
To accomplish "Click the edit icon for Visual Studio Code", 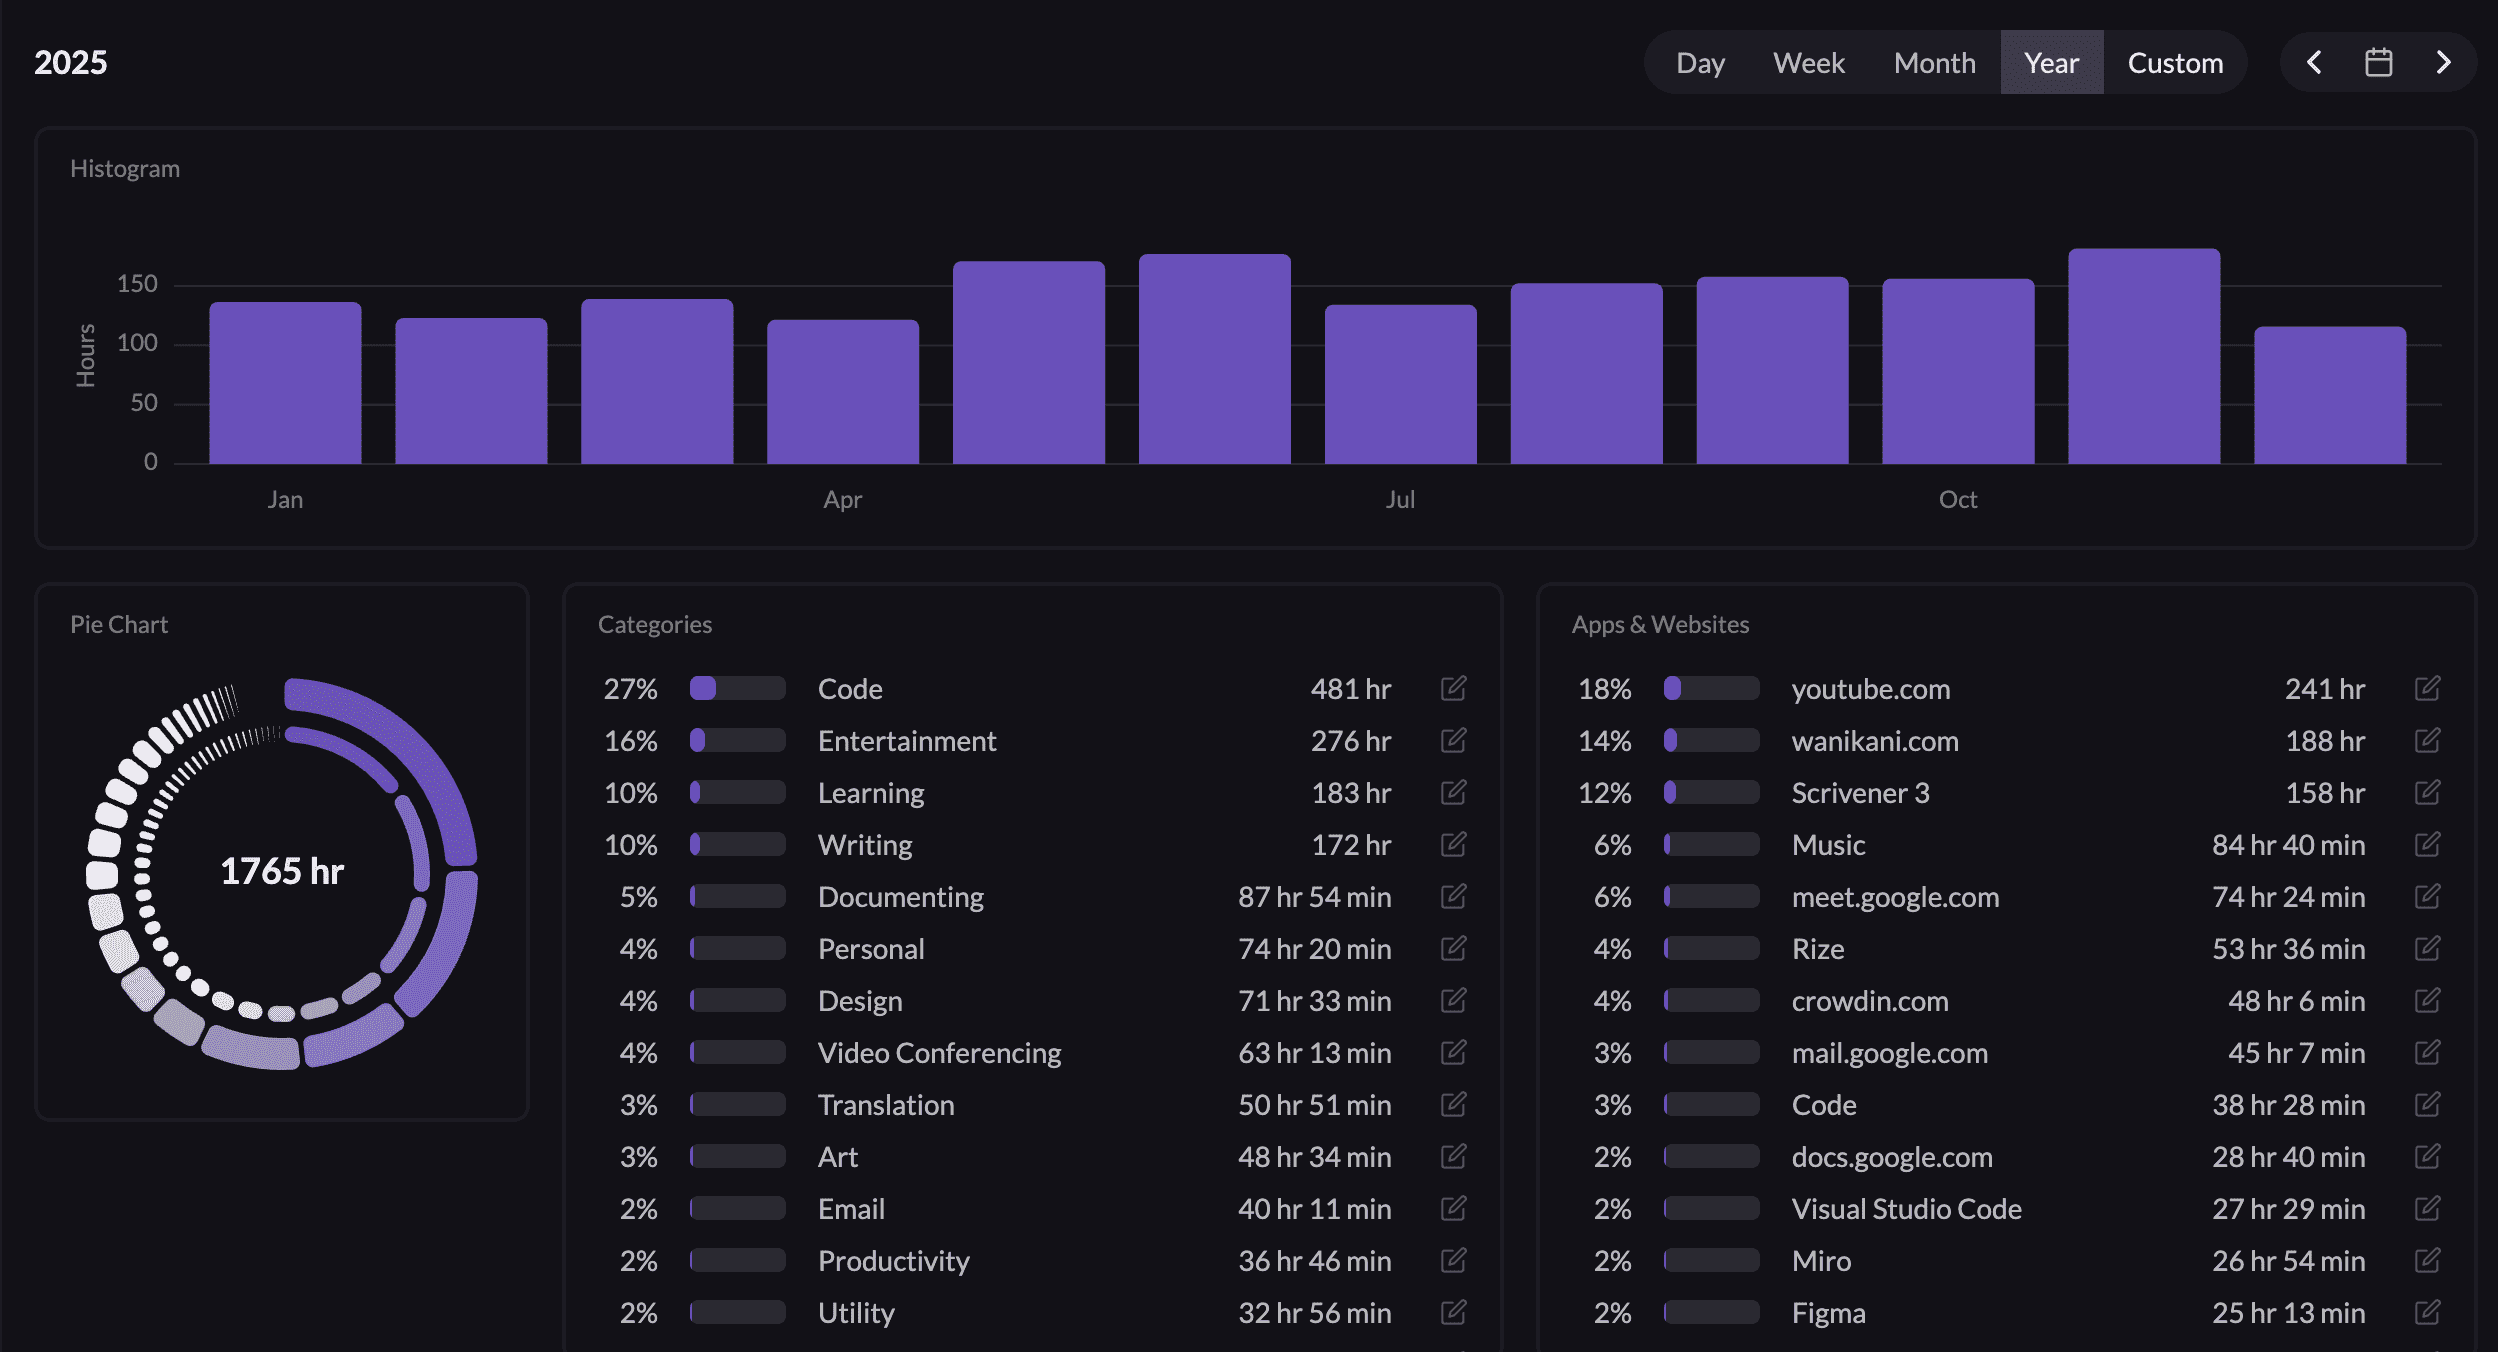I will click(2428, 1208).
